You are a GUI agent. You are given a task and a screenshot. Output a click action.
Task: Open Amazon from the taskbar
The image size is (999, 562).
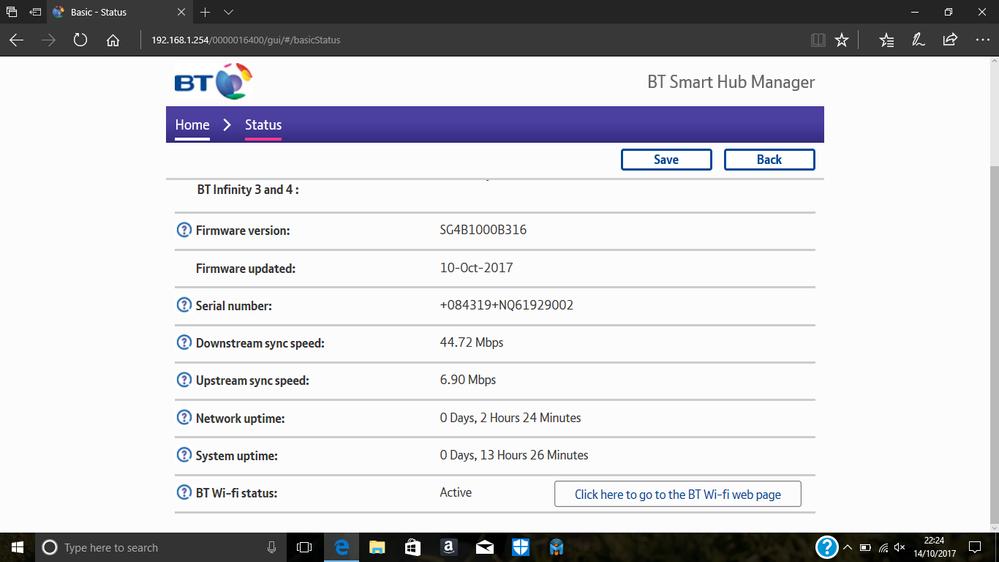(x=449, y=547)
